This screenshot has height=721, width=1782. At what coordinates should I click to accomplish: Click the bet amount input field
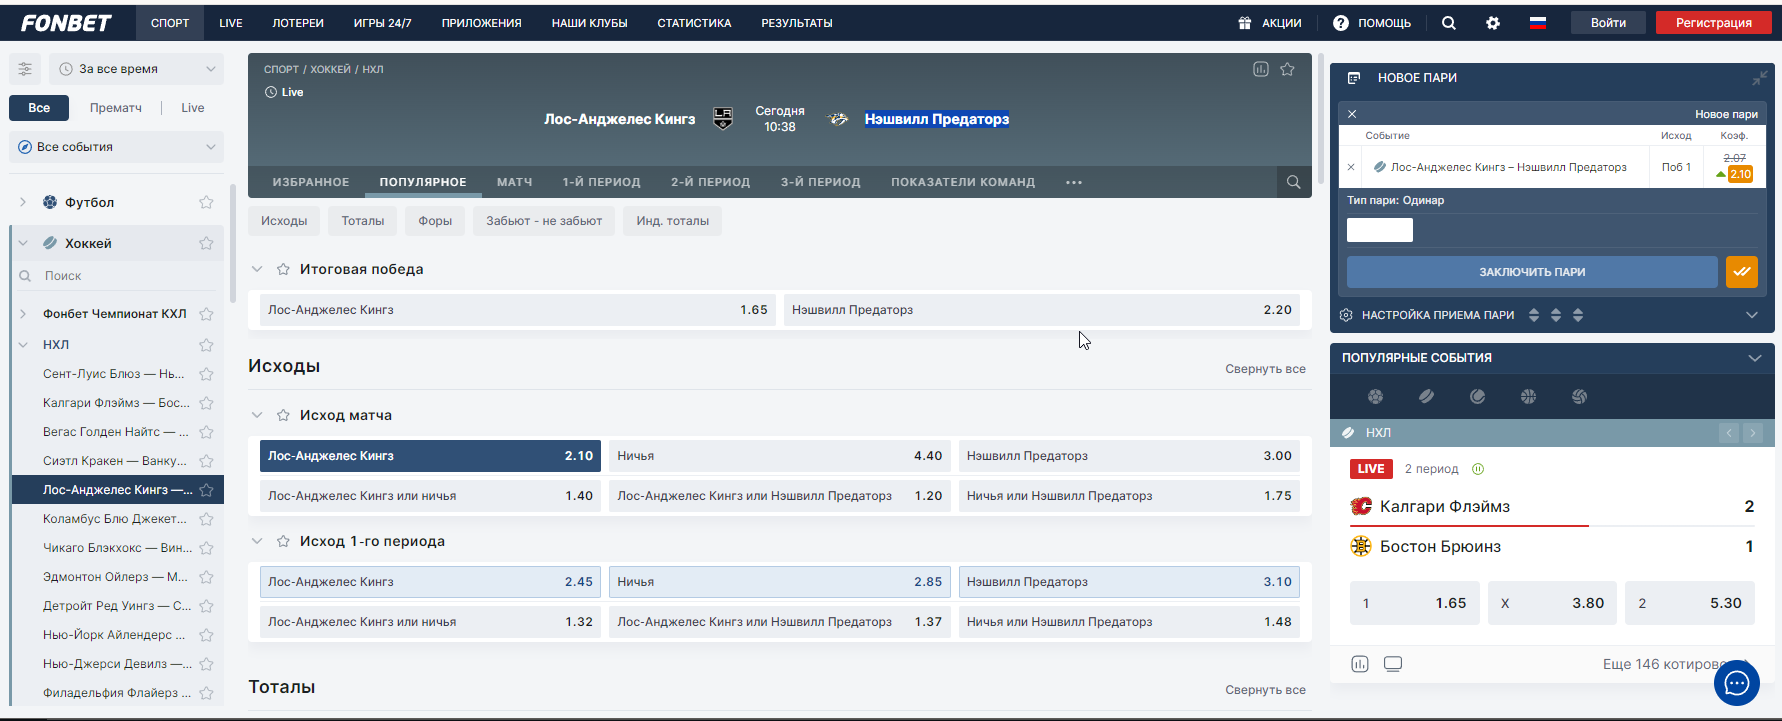click(1379, 230)
